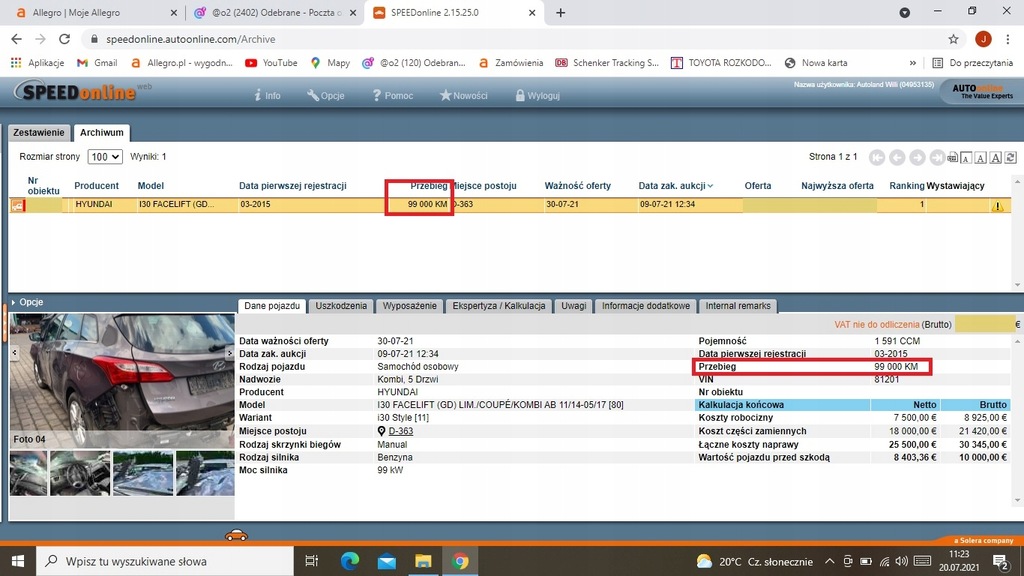1024x576 pixels.
Task: Bookmark this page with the star icon
Action: 953,39
